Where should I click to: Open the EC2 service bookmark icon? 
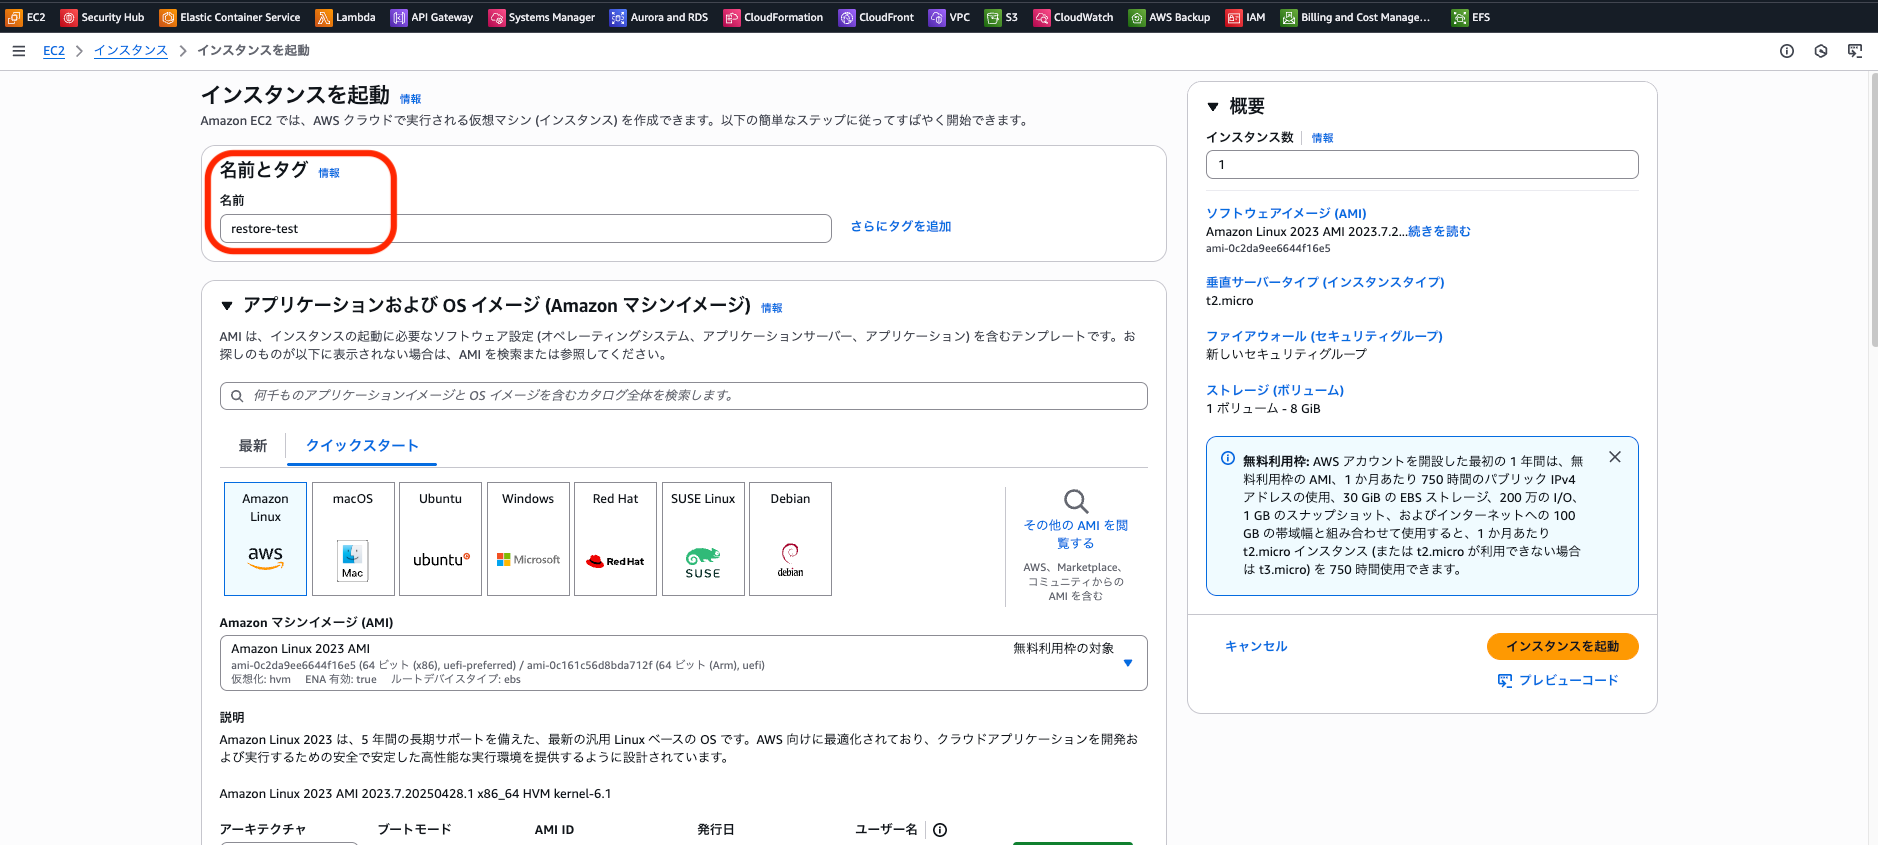click(14, 17)
